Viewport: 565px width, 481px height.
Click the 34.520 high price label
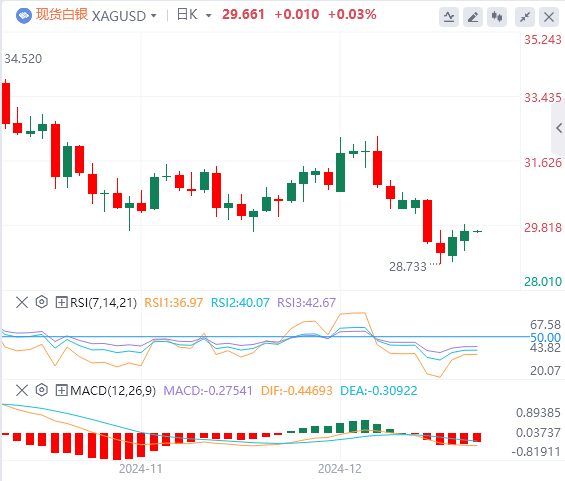[23, 59]
